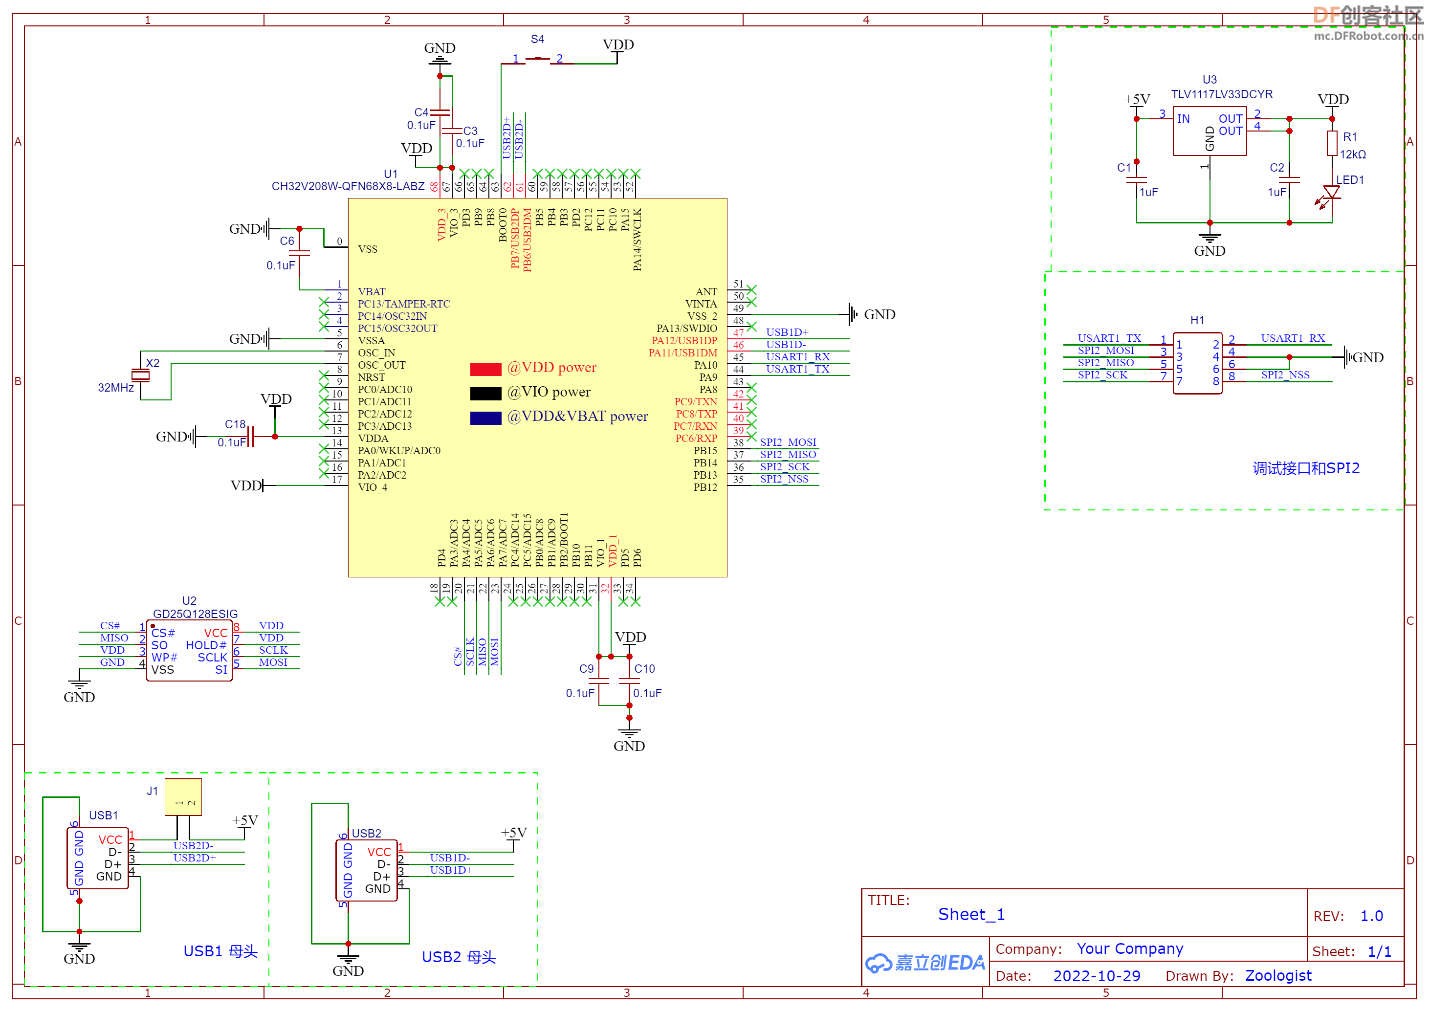Viewport: 1429px width, 1012px height.
Task: Select the U2 flash chip body
Action: pyautogui.click(x=189, y=651)
